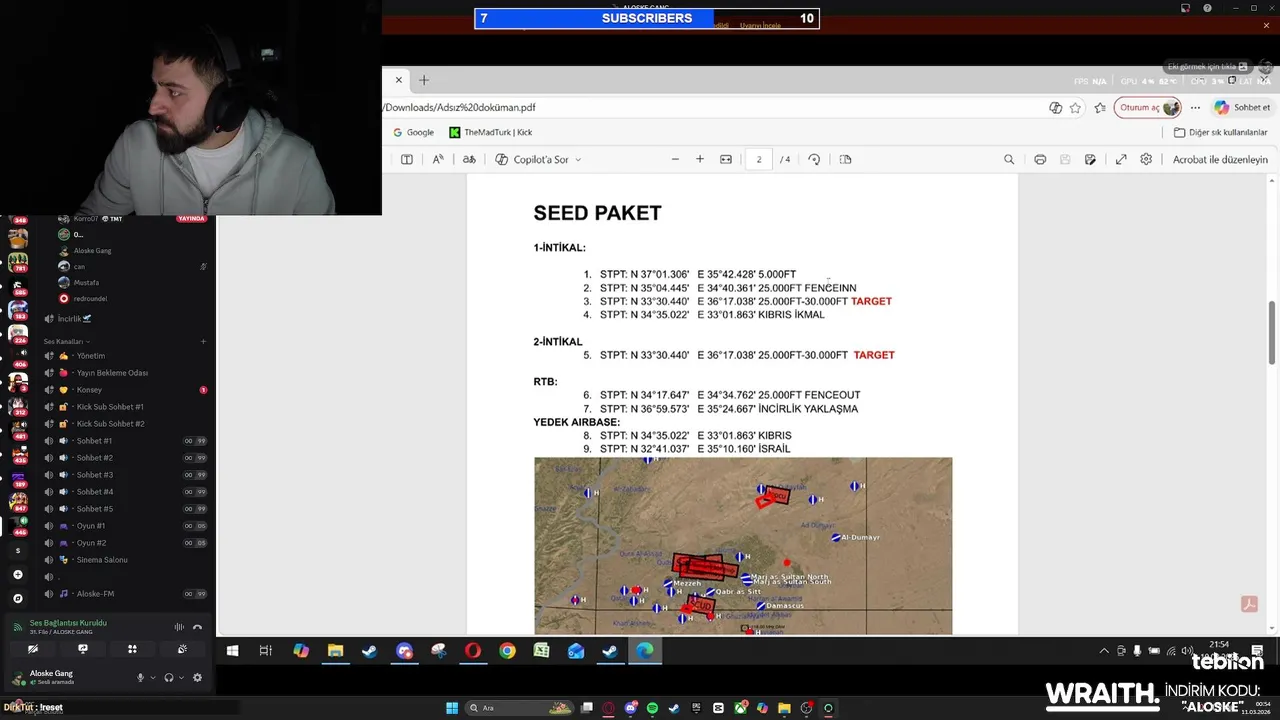Mute the Discord microphone
The height and width of the screenshot is (720, 1280).
click(x=140, y=678)
